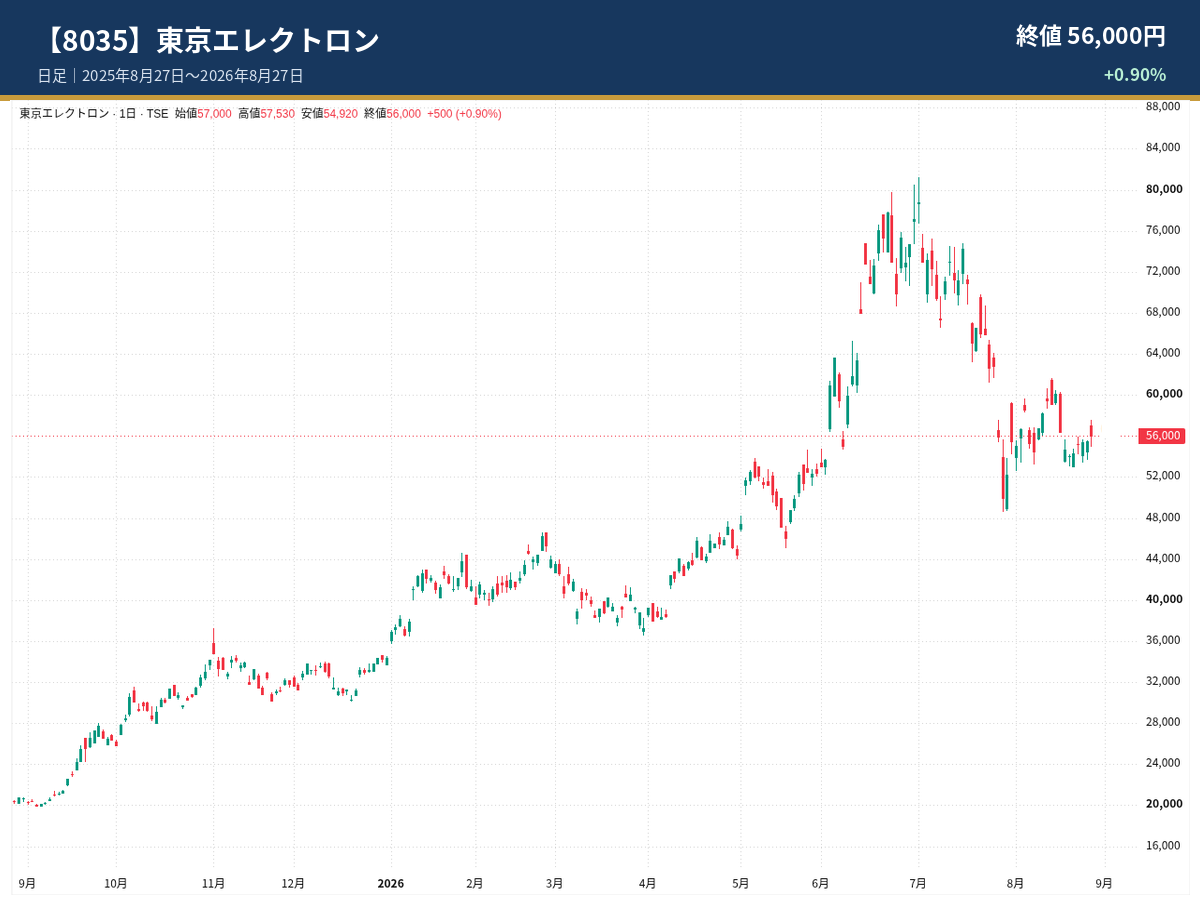Viewport: 1200px width, 900px height.
Task: Click the 72,000 price axis label
Action: (1163, 271)
